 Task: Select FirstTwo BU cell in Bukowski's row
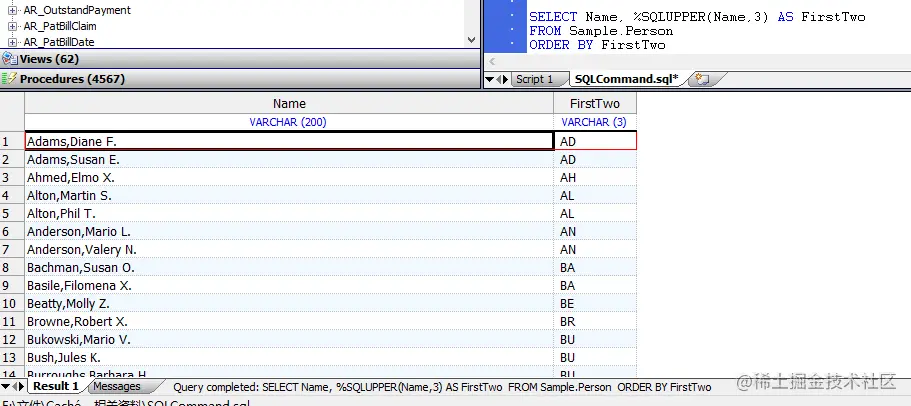pos(596,340)
